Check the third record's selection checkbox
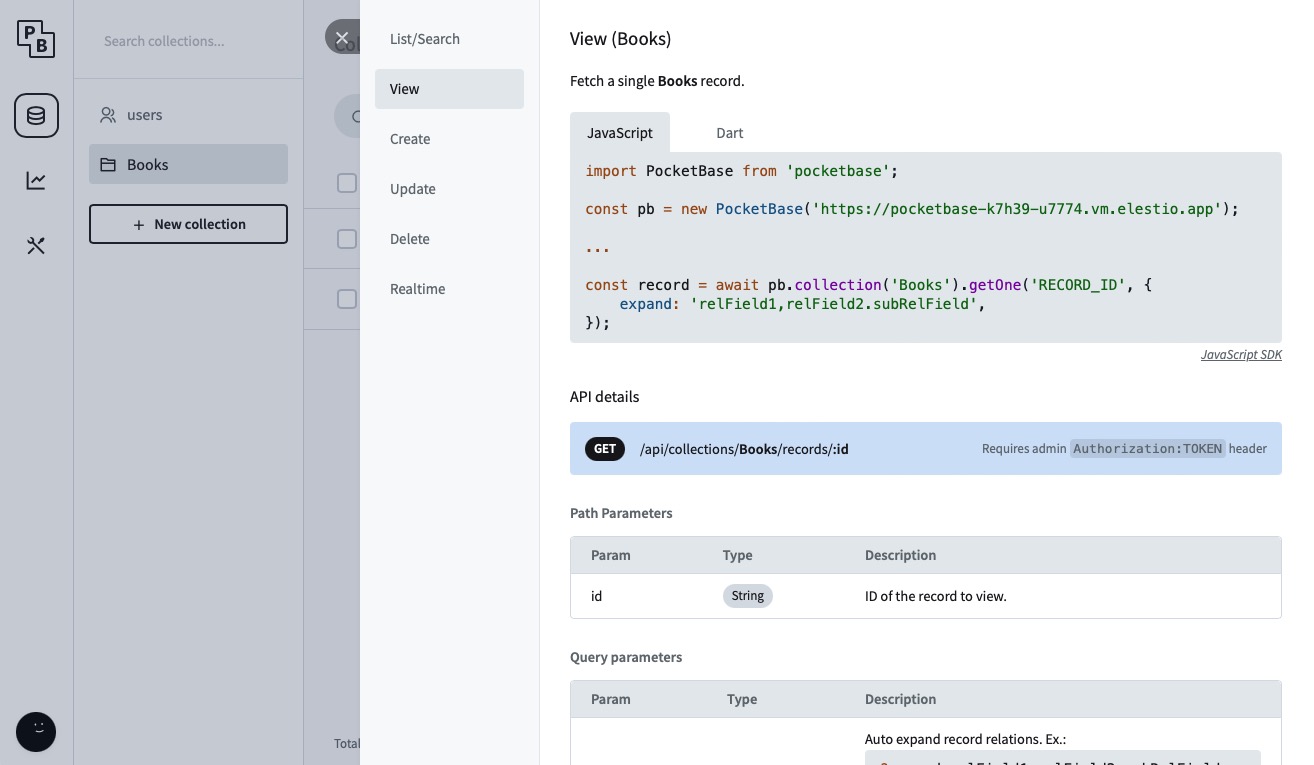This screenshot has height=765, width=1314. [x=347, y=299]
